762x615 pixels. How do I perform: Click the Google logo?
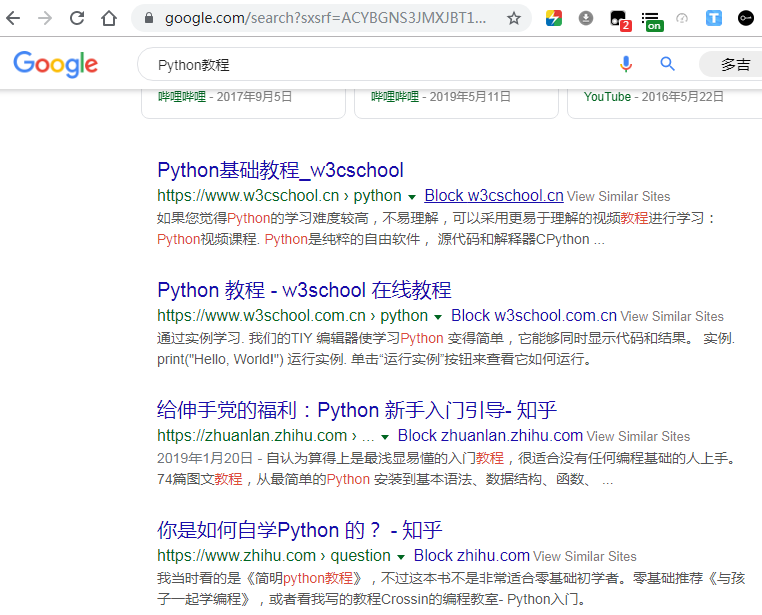[x=55, y=65]
